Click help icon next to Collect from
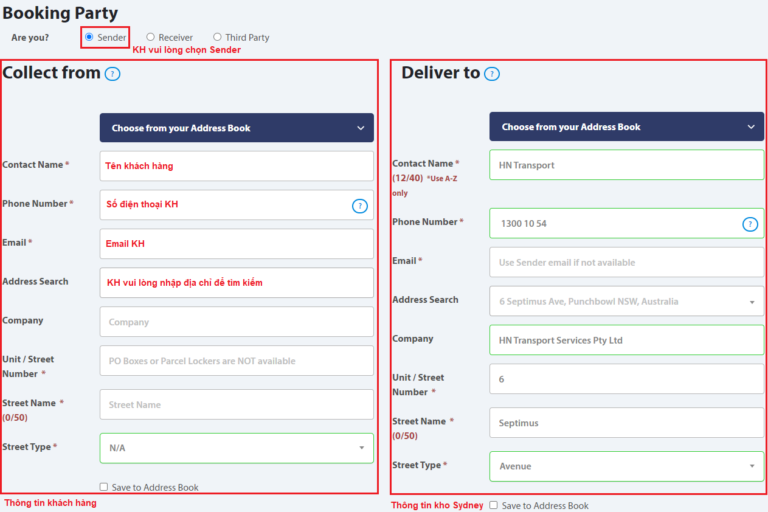Screen dimensions: 768x512 [112, 73]
